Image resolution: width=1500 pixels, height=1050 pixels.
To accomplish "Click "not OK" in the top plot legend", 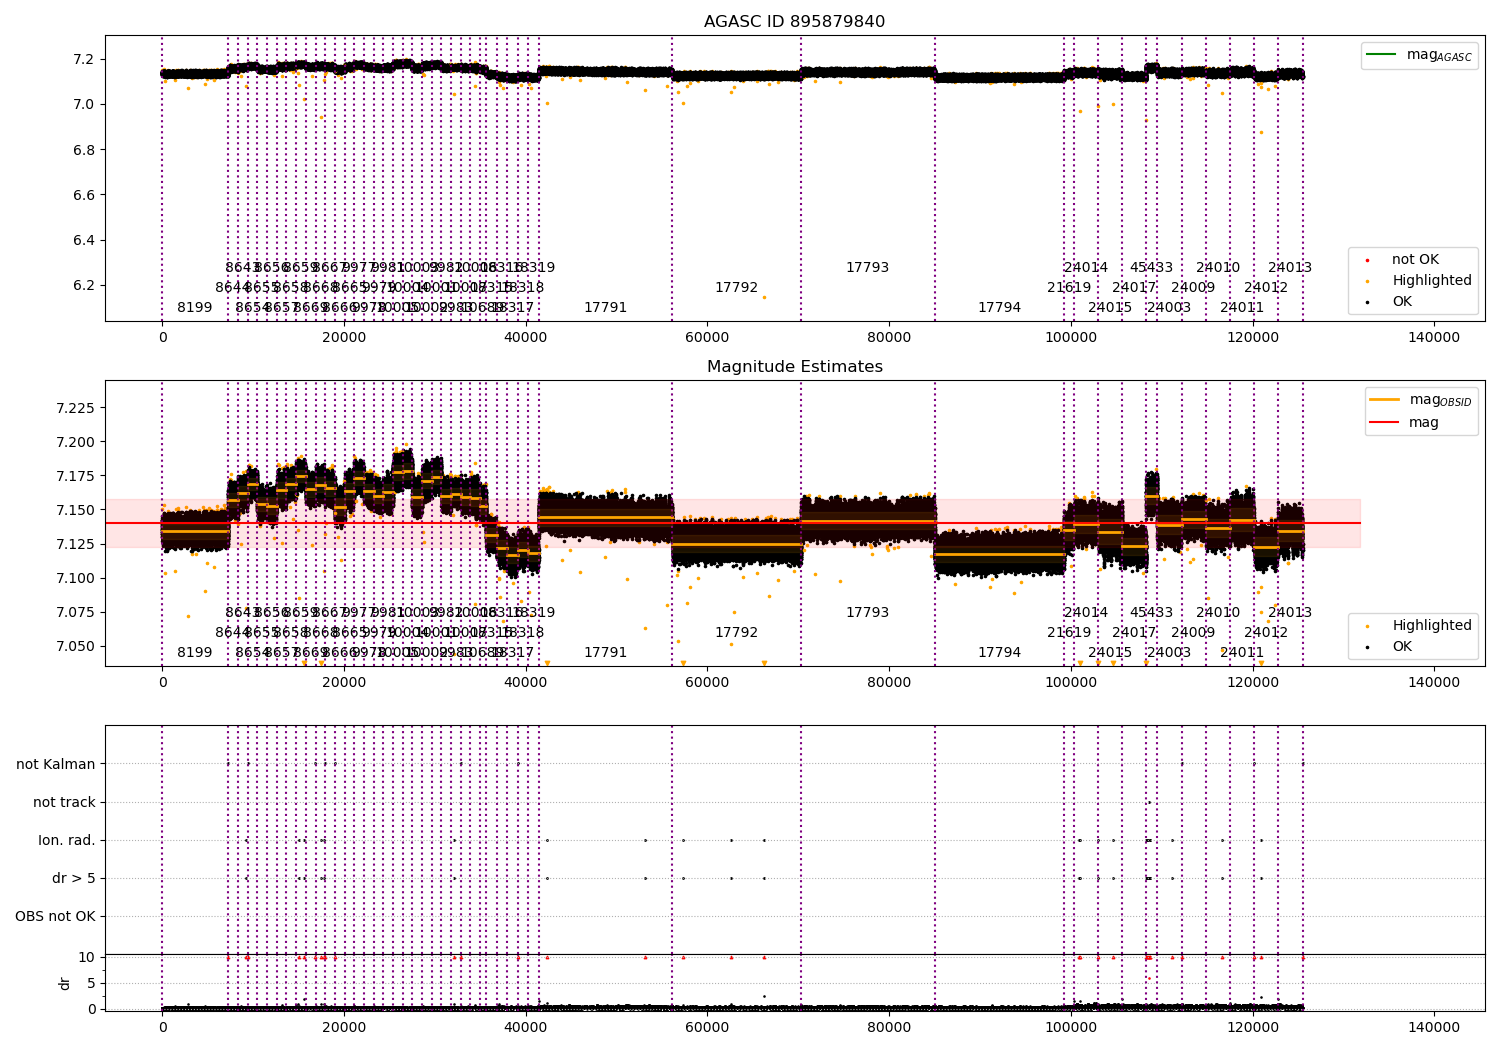I will coord(1415,260).
